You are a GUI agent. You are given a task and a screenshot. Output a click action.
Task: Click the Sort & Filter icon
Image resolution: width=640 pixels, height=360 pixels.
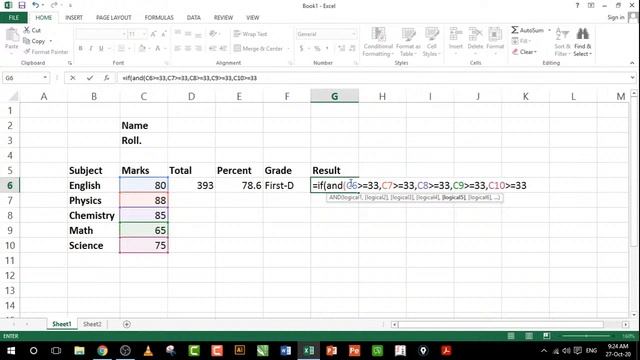(x=562, y=35)
